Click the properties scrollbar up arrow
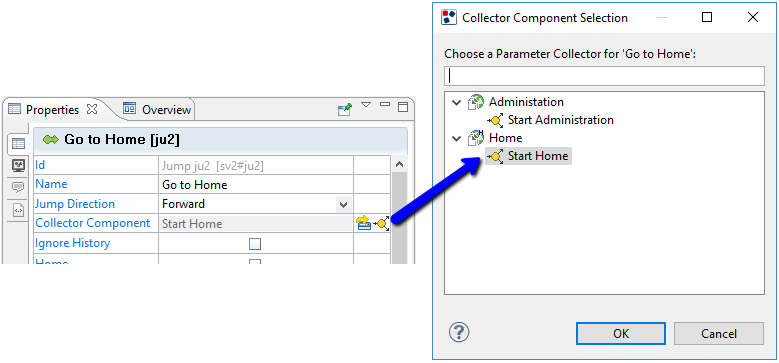Screen dimensions: 779x363 point(399,164)
